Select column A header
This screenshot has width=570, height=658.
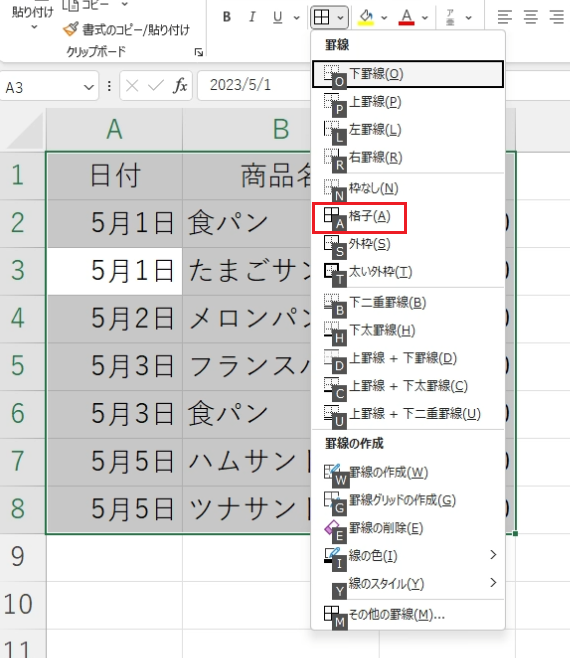[114, 129]
